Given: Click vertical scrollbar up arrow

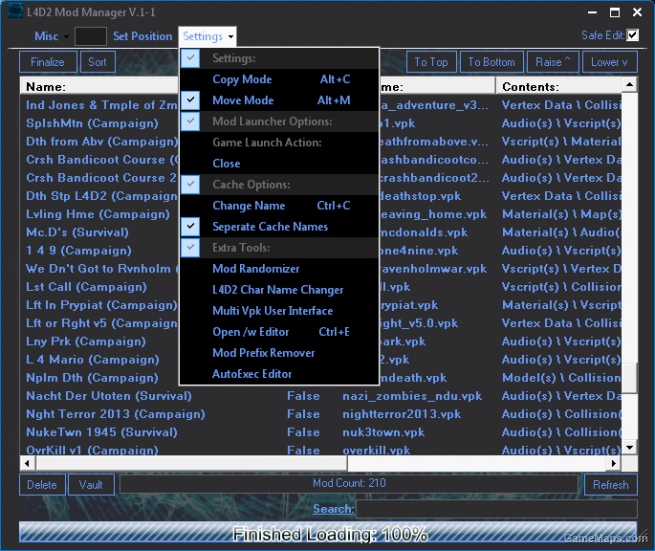Looking at the screenshot, I should pyautogui.click(x=629, y=85).
